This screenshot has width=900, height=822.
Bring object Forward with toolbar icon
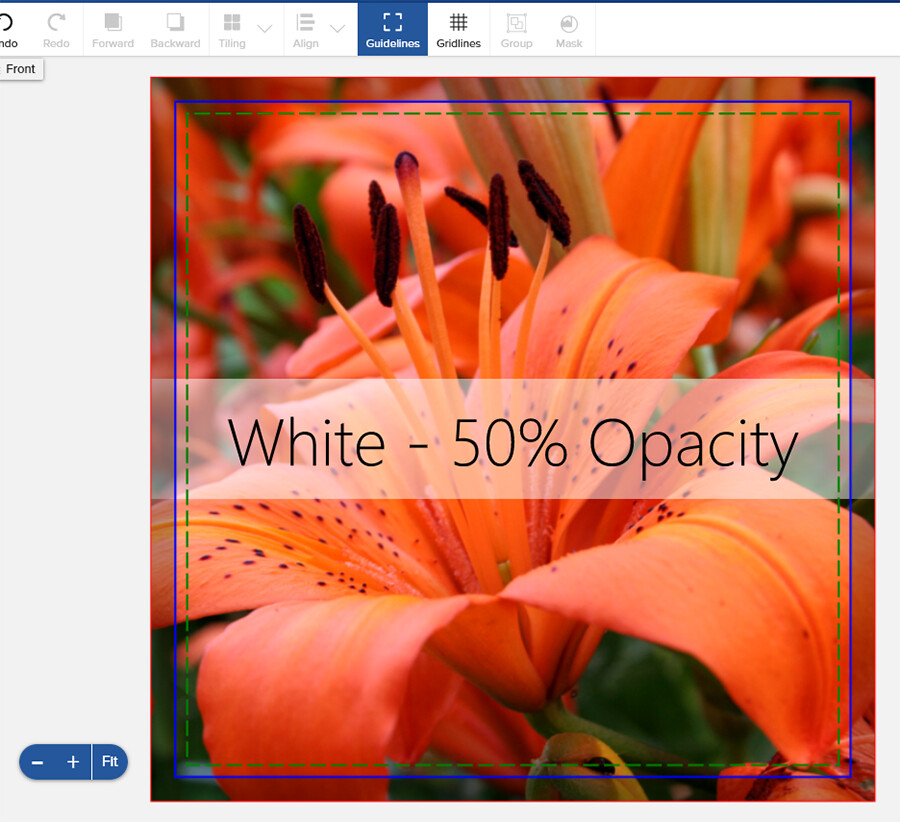click(x=113, y=22)
